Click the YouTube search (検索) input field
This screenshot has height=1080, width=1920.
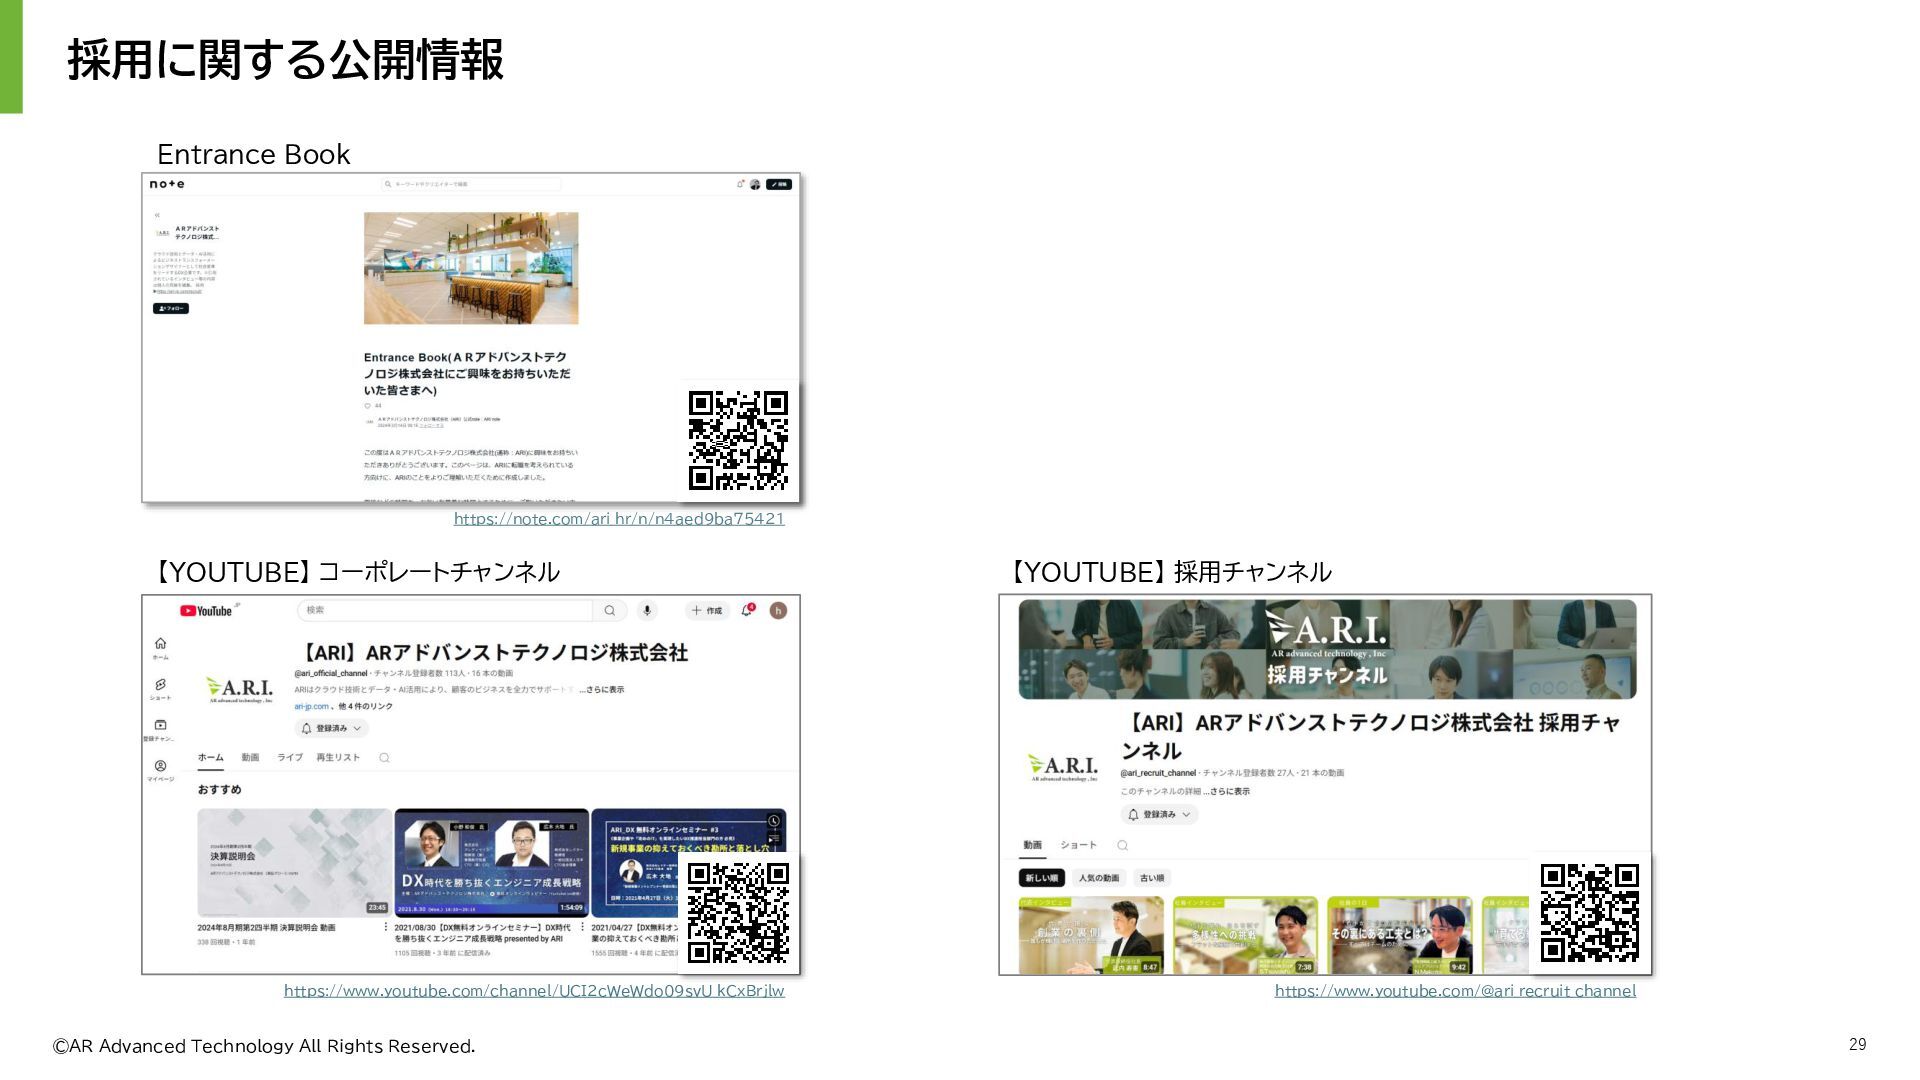point(445,610)
